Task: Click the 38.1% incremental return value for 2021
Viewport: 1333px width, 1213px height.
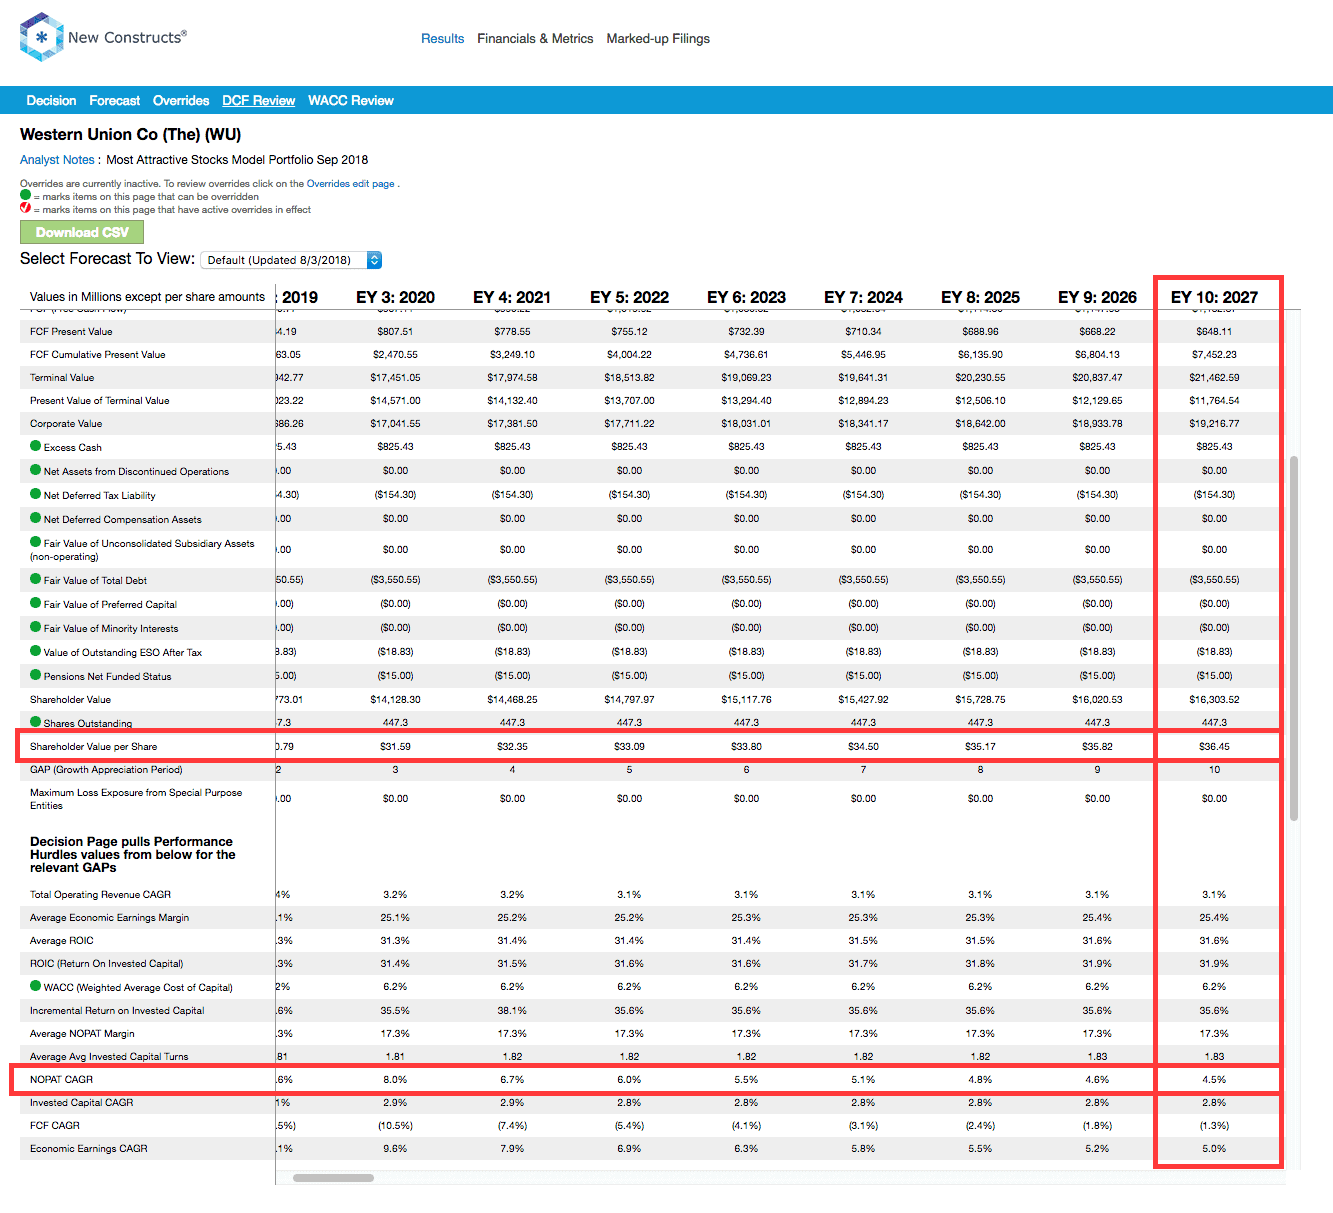Action: pyautogui.click(x=512, y=1011)
